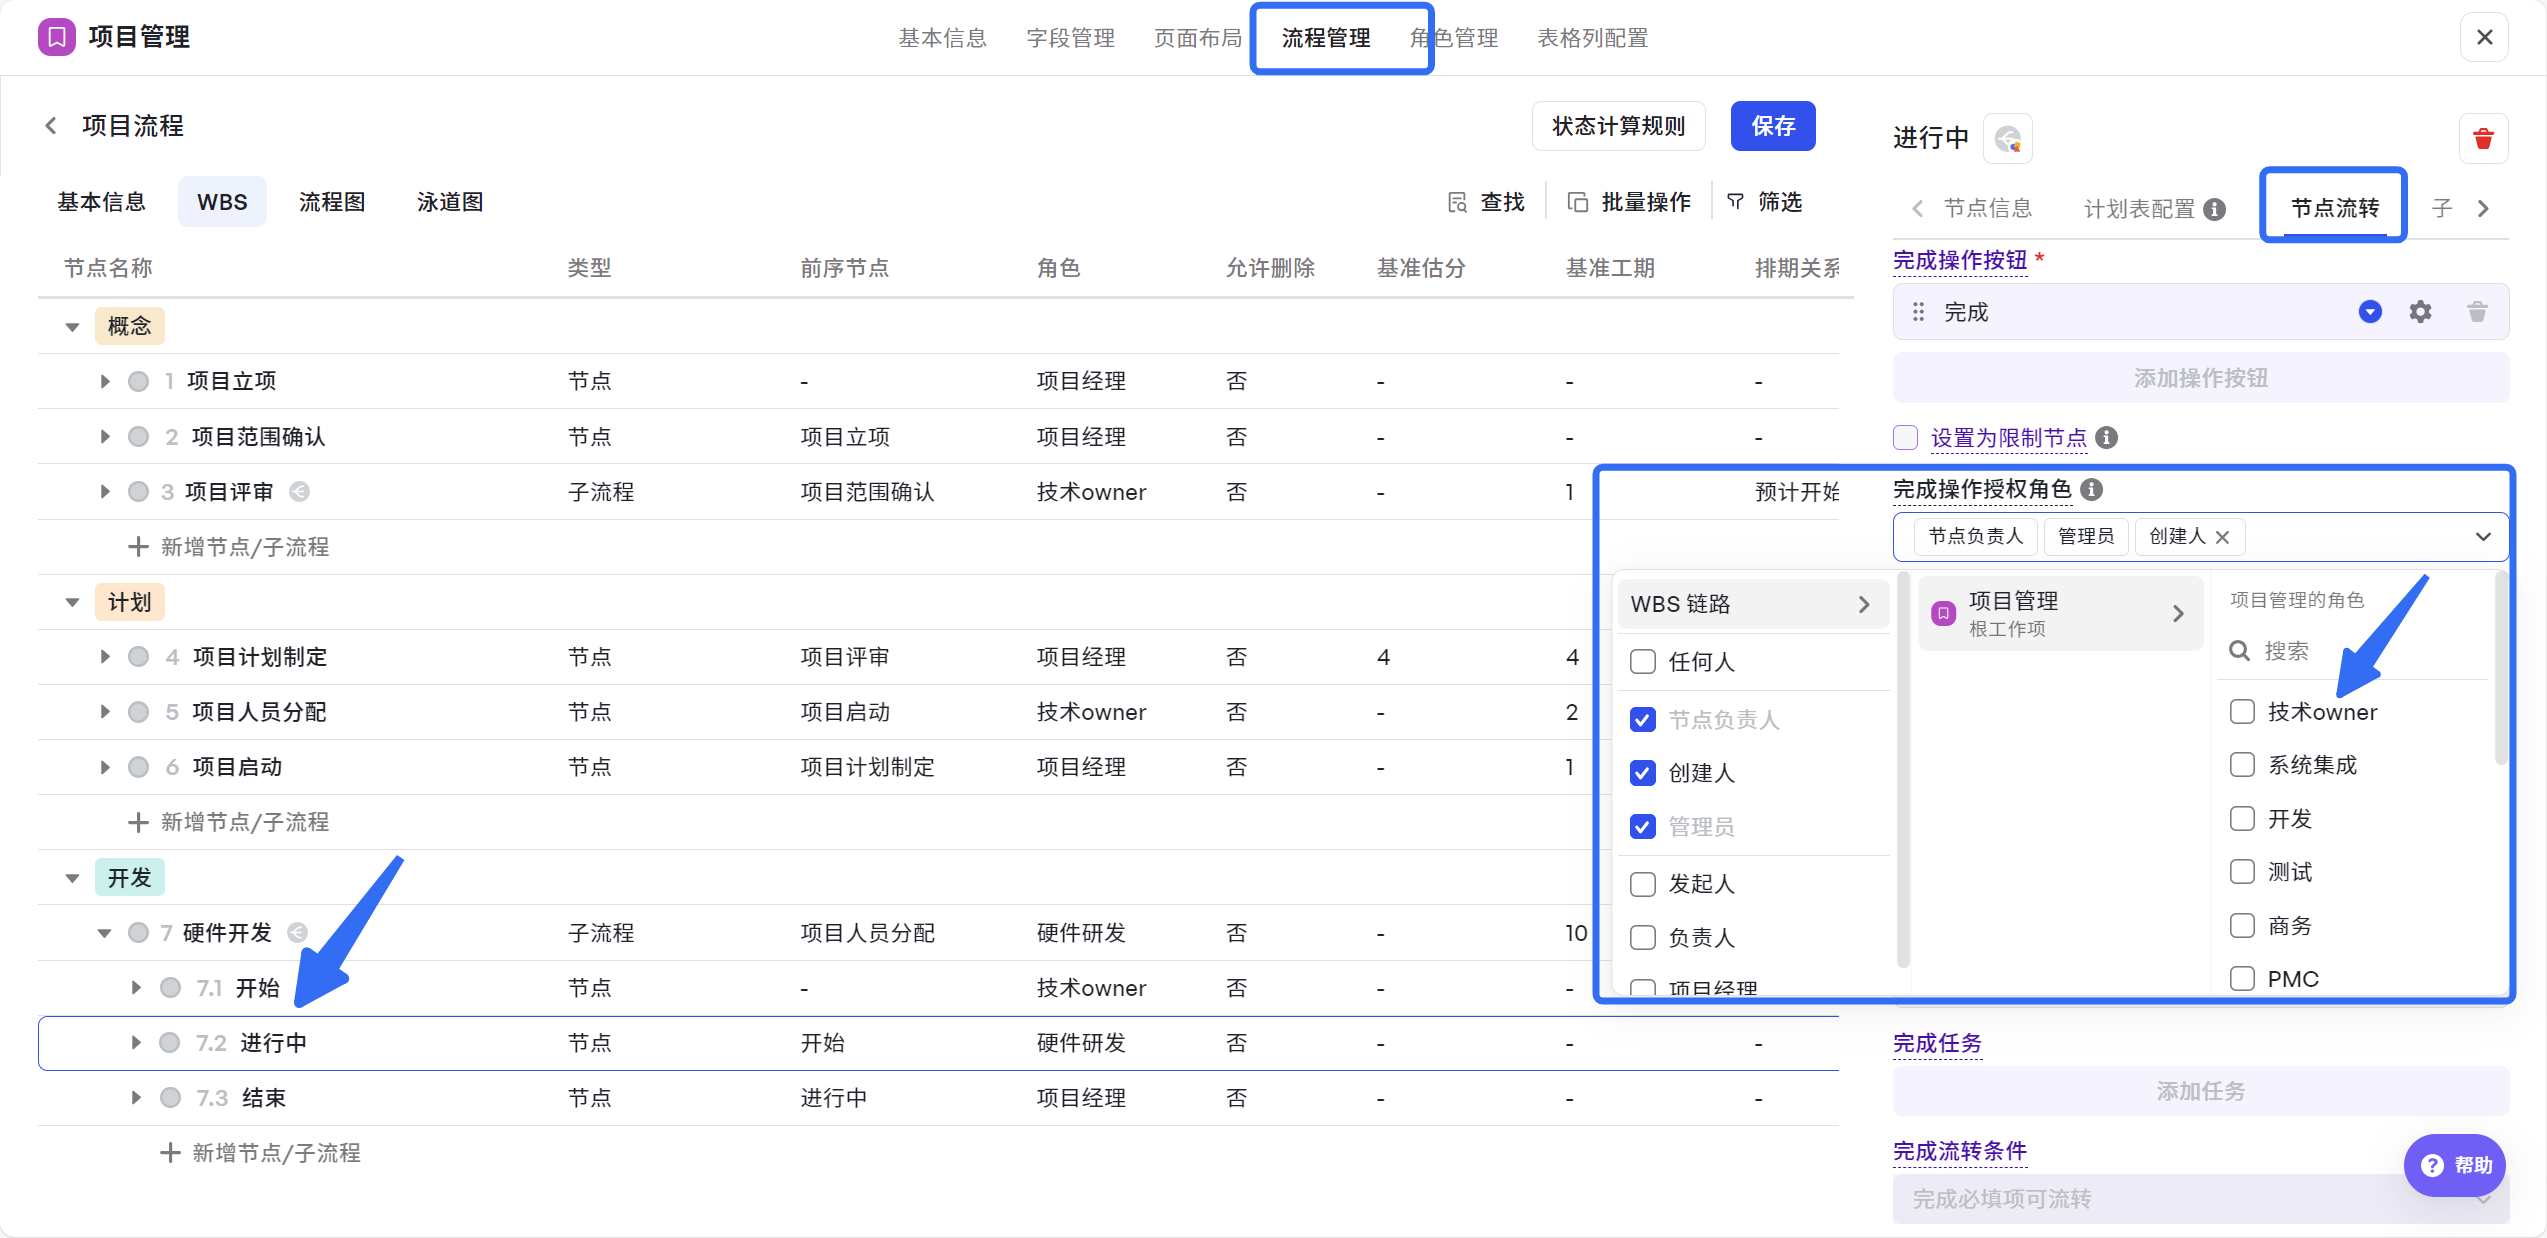Screen dimensions: 2547x1238
Task: Collapse the 硬件开发 subflow row
Action: coord(105,933)
